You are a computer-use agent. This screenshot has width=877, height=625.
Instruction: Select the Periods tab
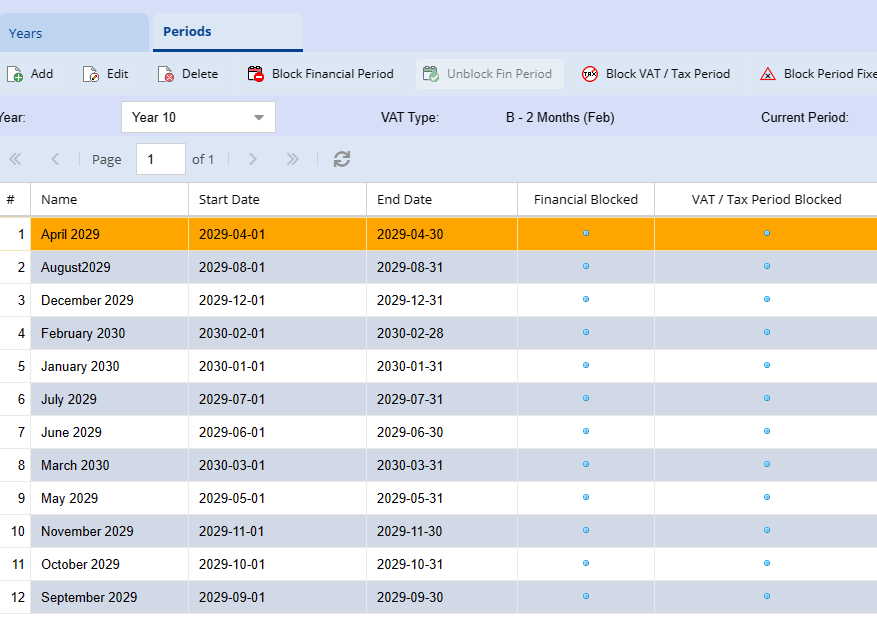[188, 32]
